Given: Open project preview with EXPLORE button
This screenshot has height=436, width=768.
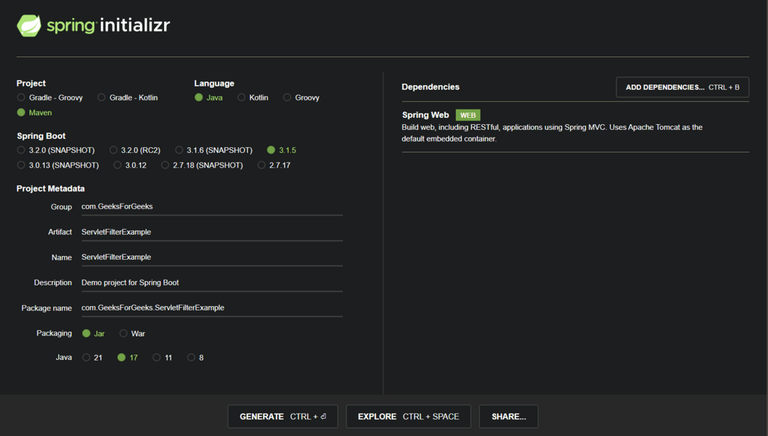Looking at the screenshot, I should 408,416.
